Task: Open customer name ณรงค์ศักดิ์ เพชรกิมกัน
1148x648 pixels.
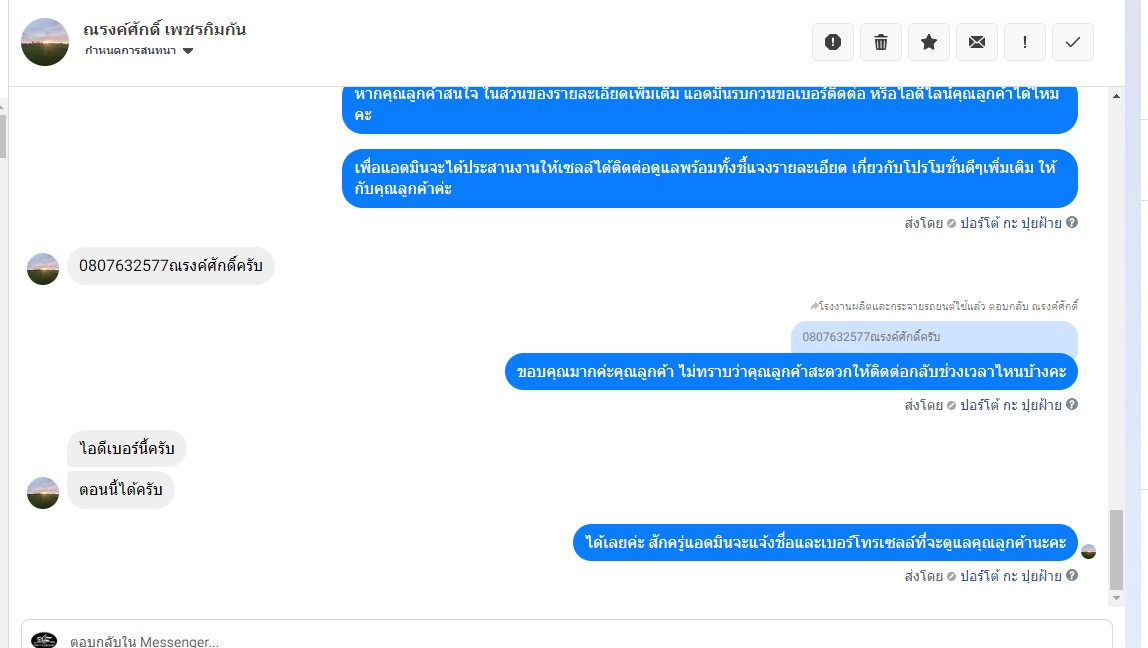Action: pos(164,29)
